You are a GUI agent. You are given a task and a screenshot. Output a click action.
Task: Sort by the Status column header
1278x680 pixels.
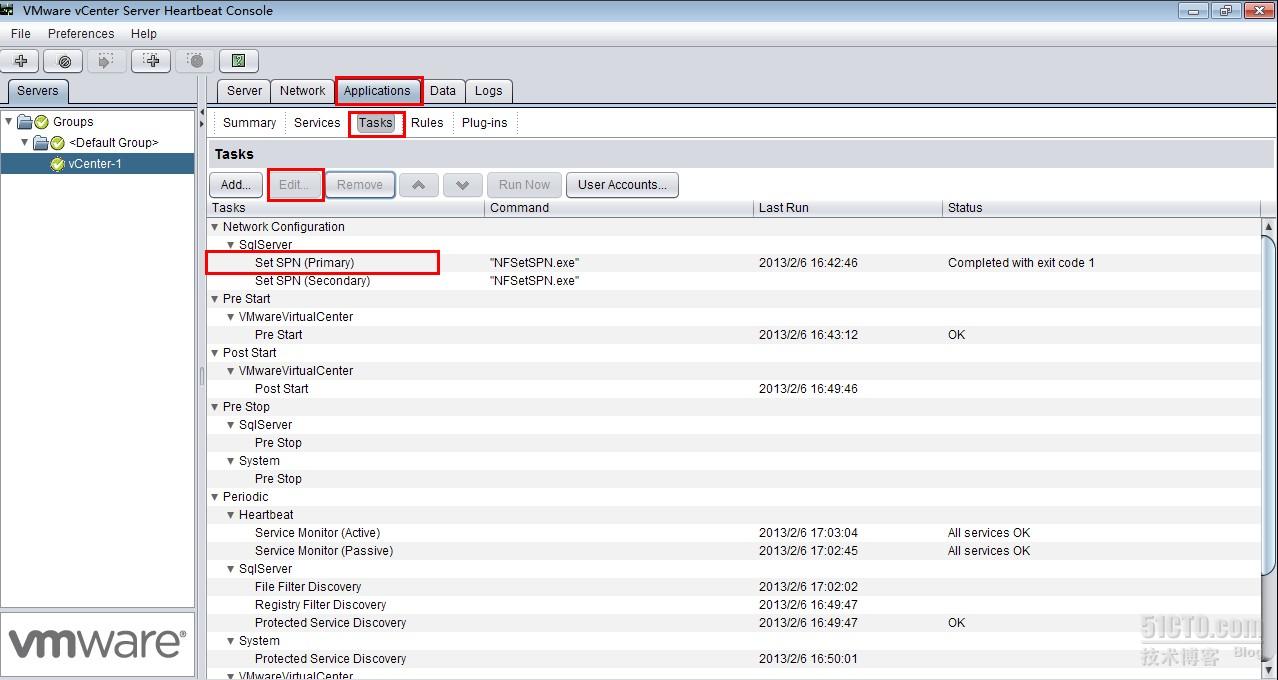pos(1101,208)
